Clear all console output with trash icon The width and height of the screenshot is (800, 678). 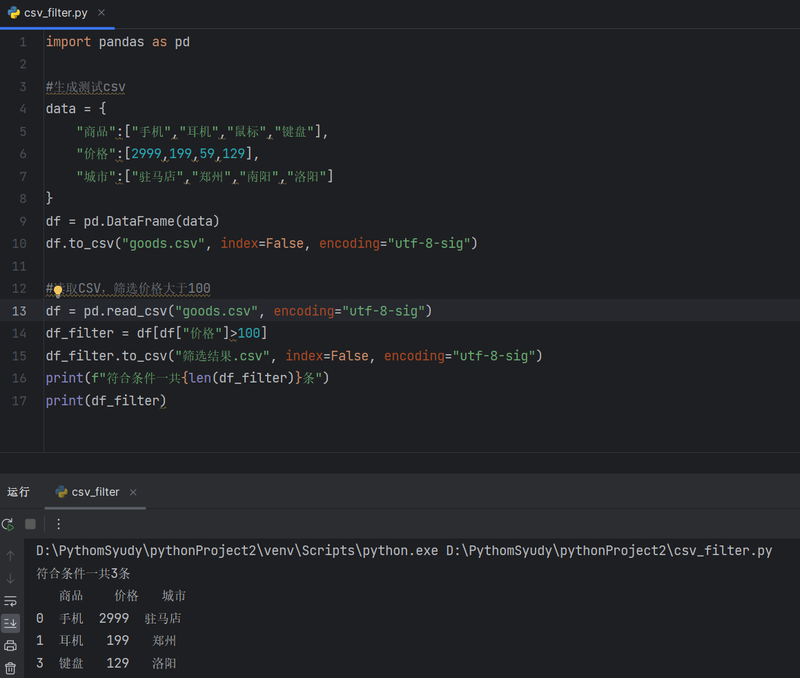tap(10, 668)
